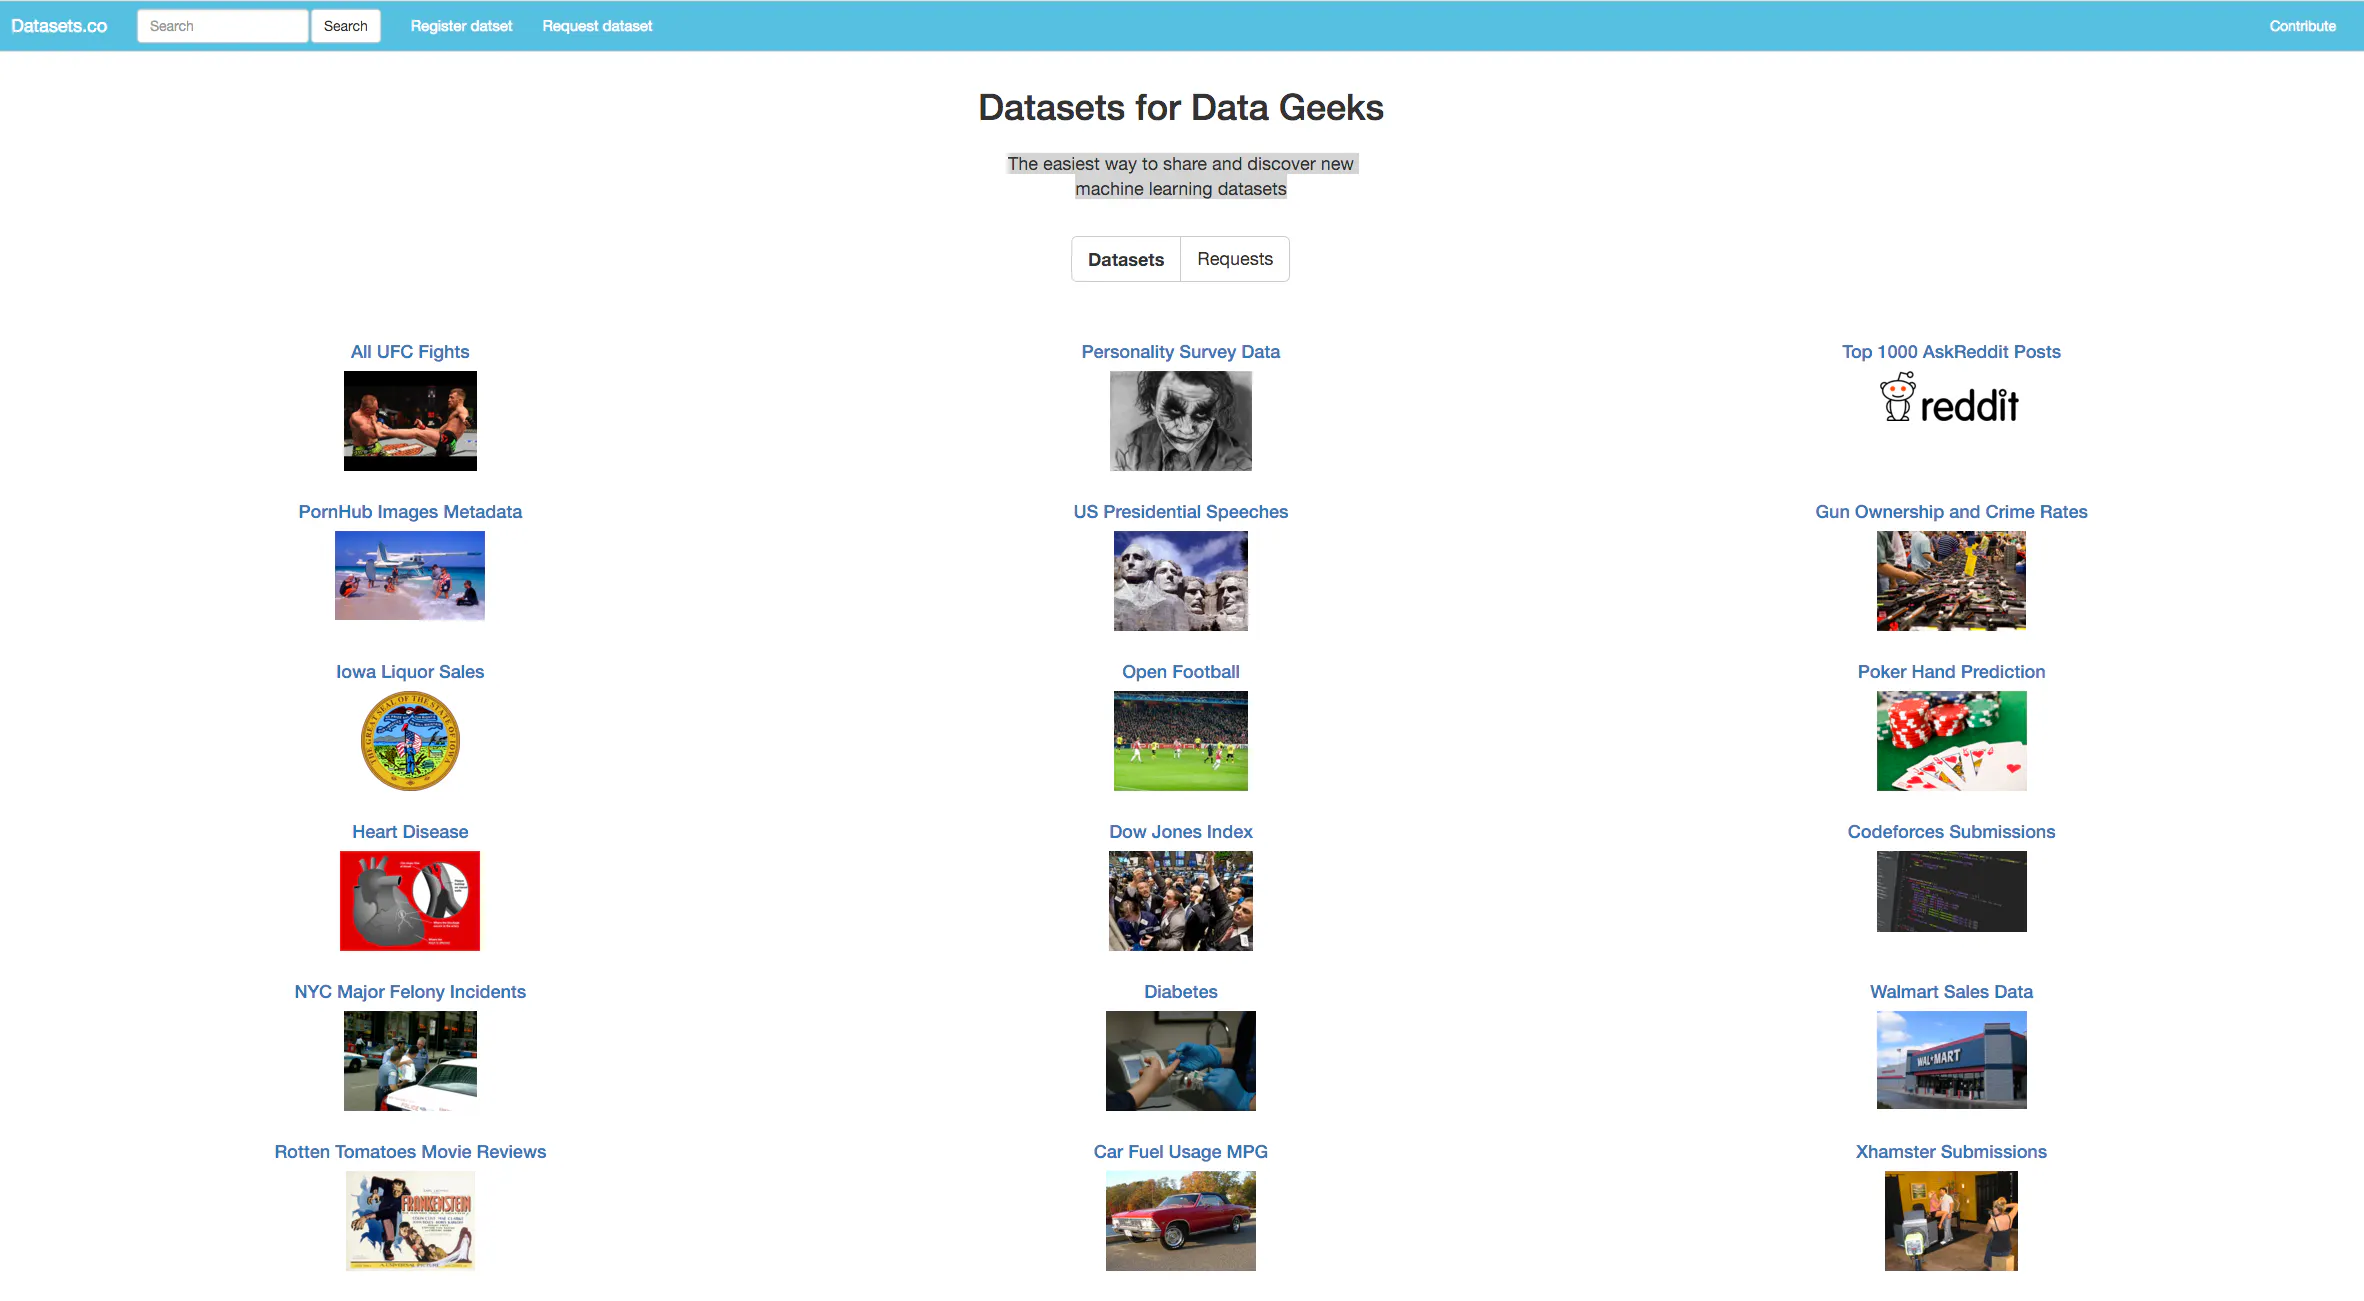The image size is (2364, 1301).
Task: Click the Frankenstein poster thumbnail
Action: click(410, 1221)
